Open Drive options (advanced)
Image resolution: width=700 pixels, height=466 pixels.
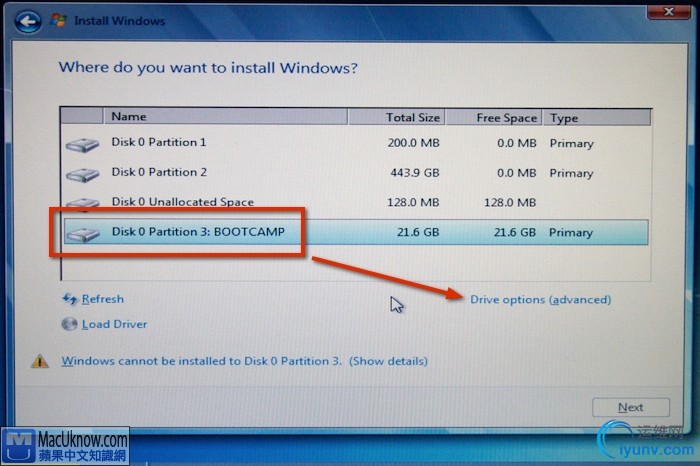pos(541,300)
